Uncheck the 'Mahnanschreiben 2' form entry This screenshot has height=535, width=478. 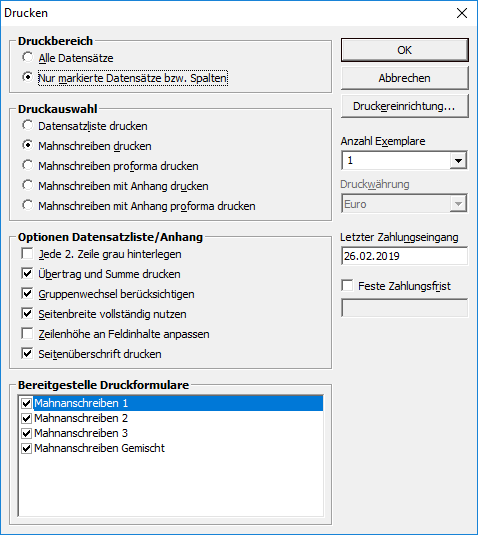(x=27, y=418)
